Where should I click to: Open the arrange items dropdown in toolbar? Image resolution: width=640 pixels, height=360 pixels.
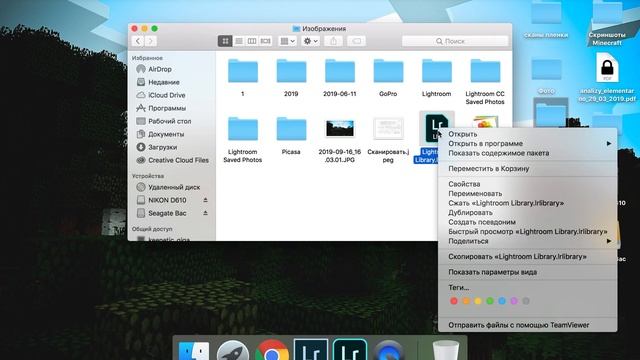pos(287,41)
